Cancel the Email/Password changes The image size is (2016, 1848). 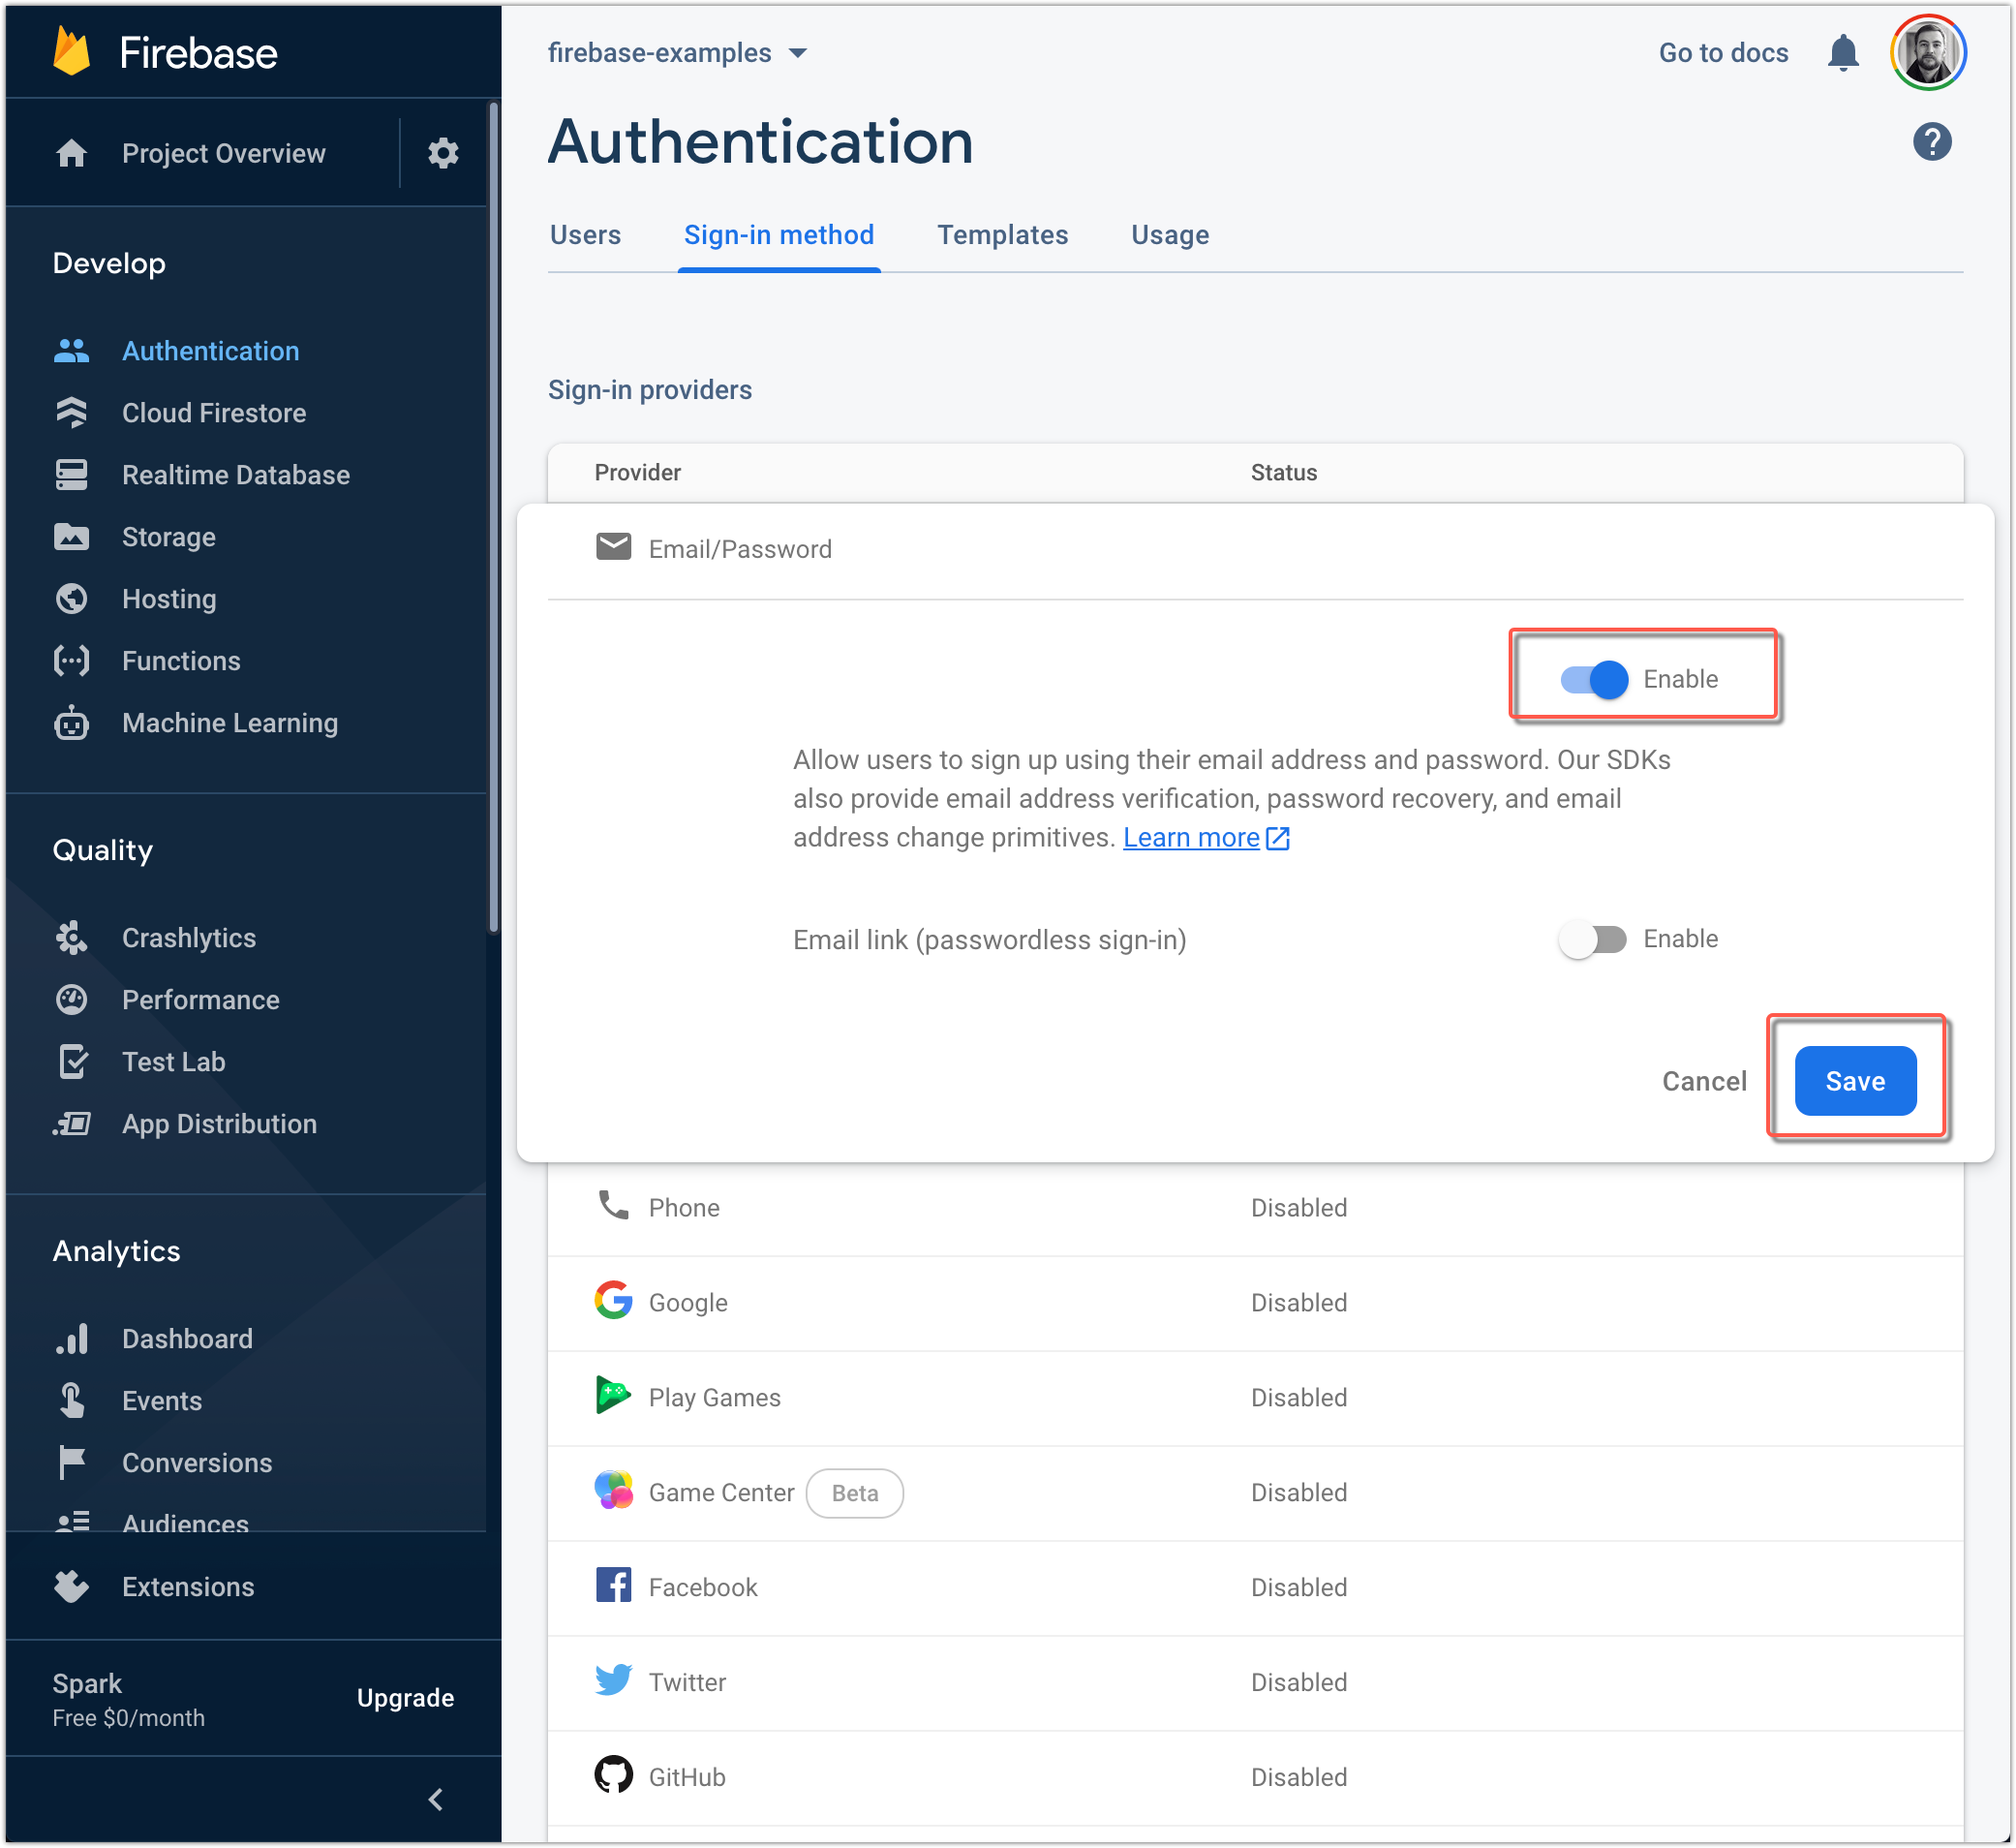point(1705,1081)
